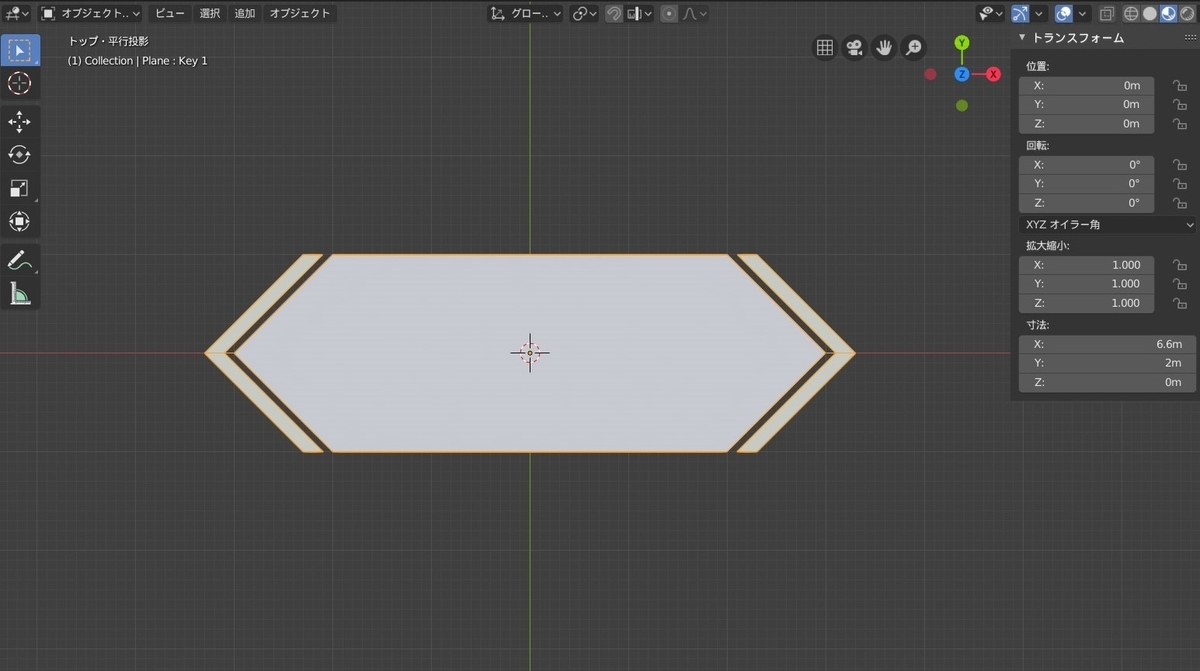Toggle lock on scale Z
The height and width of the screenshot is (671, 1200).
[x=1180, y=303]
